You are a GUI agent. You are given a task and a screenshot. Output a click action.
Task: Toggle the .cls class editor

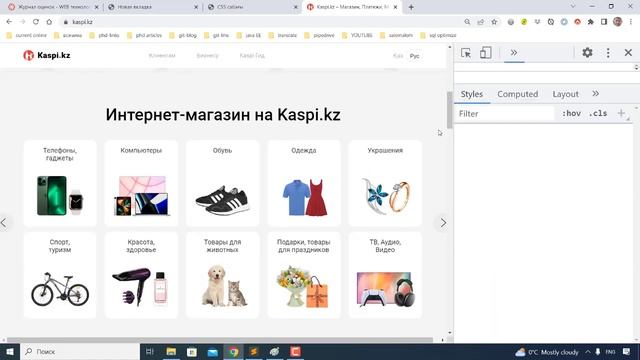598,113
